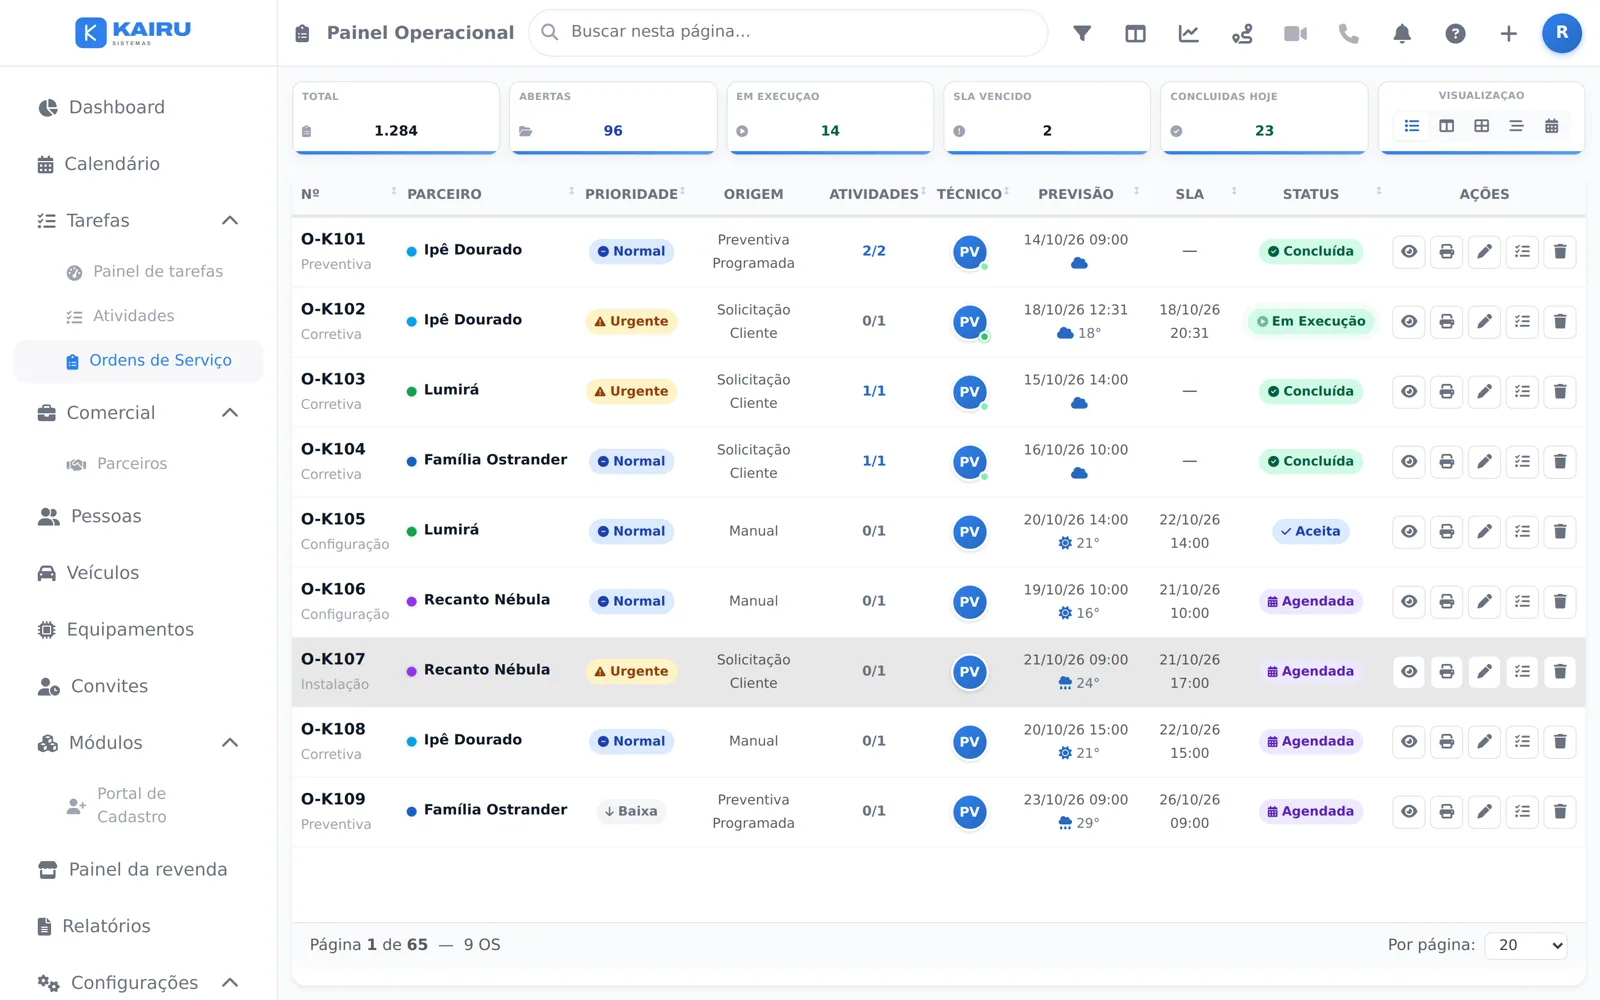This screenshot has width=1600, height=1000.
Task: View order O-K107 with eye icon
Action: pyautogui.click(x=1409, y=671)
